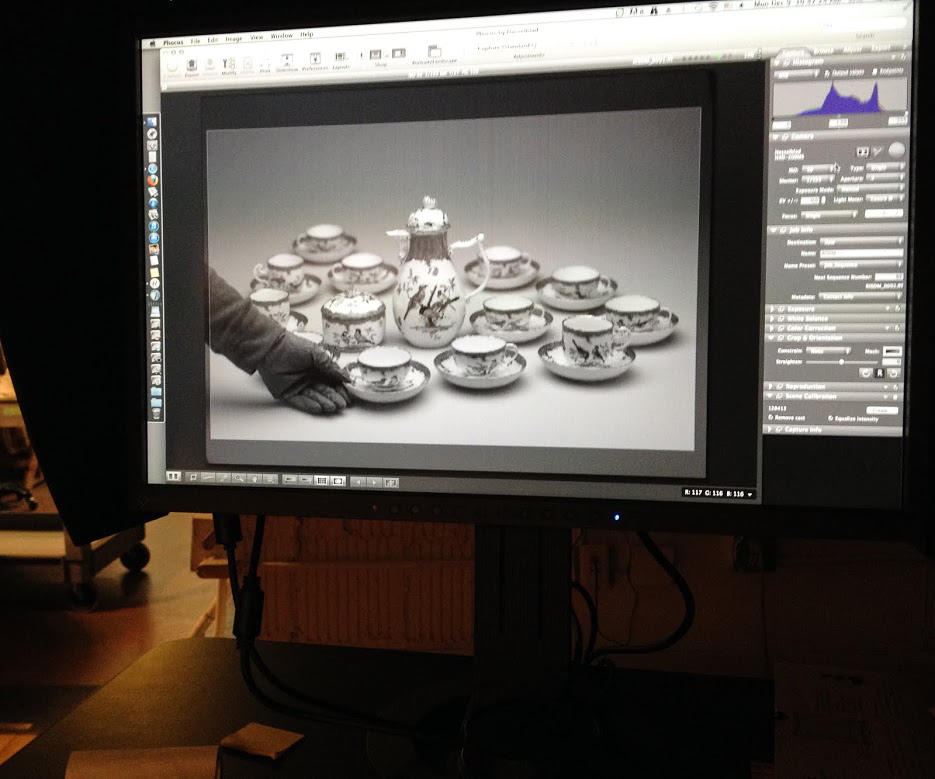
Task: Select the zoom magnifier tool below viewer
Action: pos(240,479)
